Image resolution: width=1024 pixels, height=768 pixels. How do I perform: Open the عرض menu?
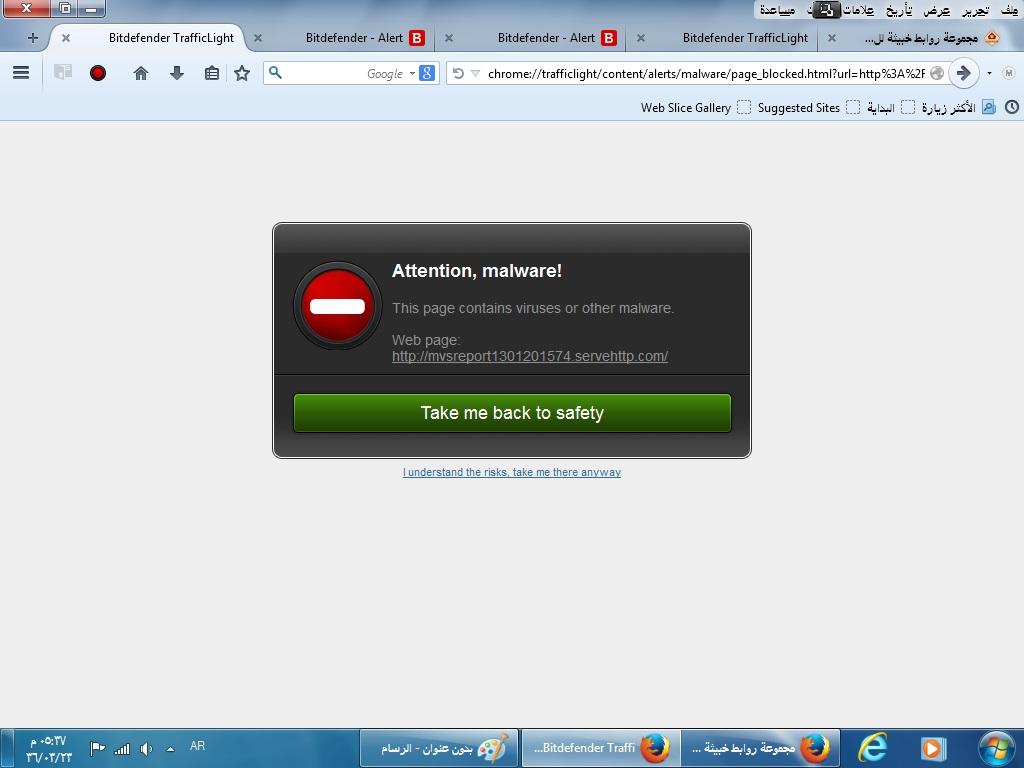click(936, 10)
